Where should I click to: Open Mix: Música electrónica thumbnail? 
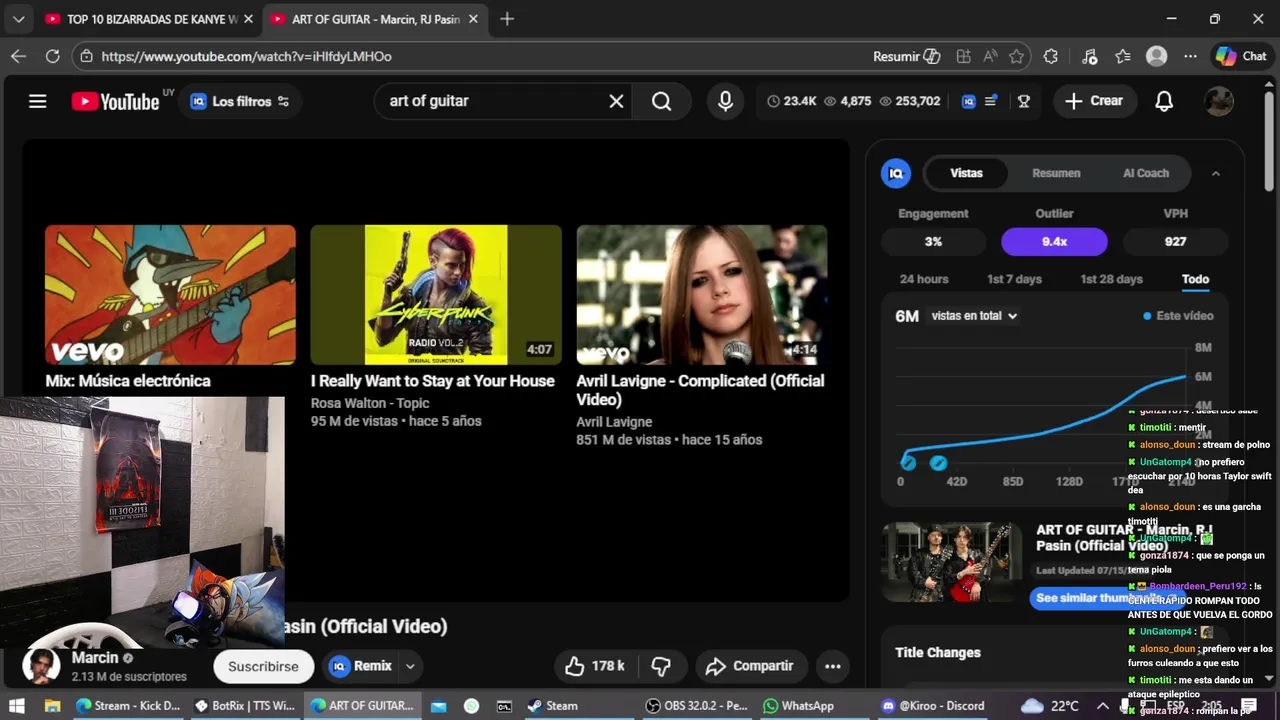(170, 294)
